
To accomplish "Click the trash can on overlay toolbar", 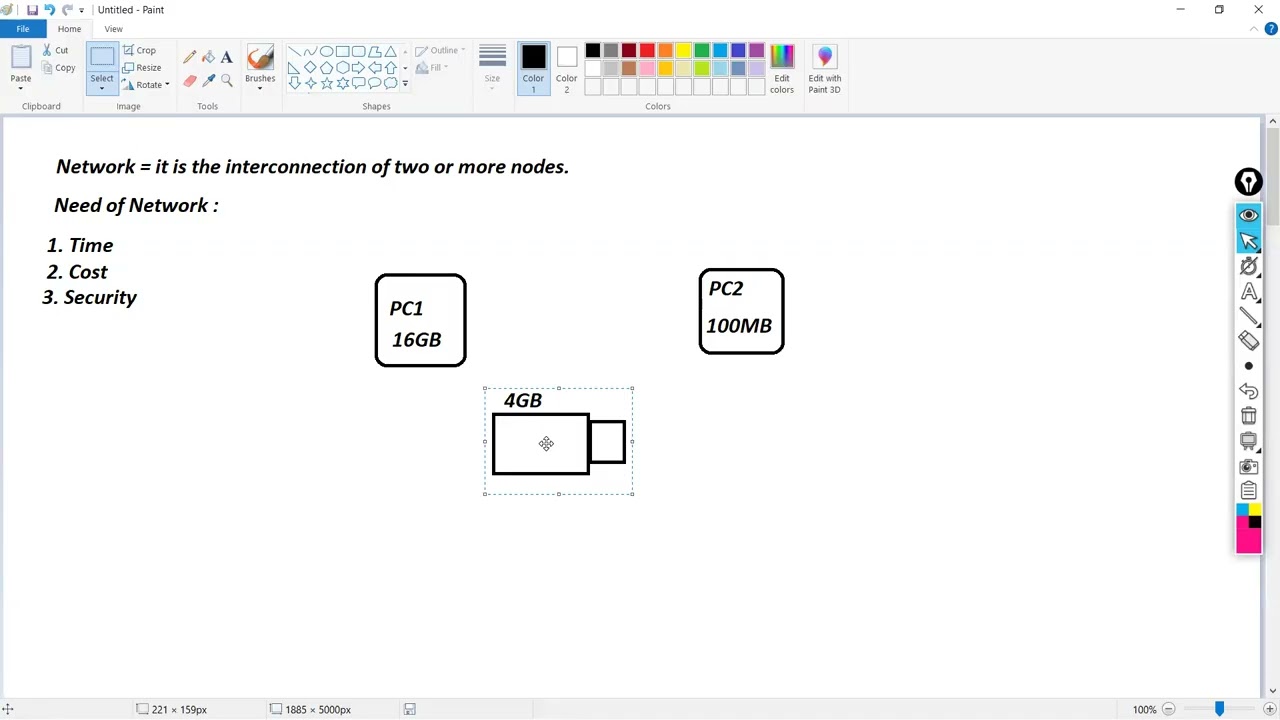I will pyautogui.click(x=1248, y=416).
